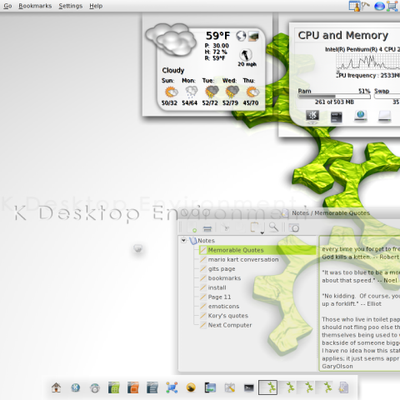Viewport: 400px width, 400px height.
Task: Open the Bookmarks menu
Action: click(x=35, y=6)
